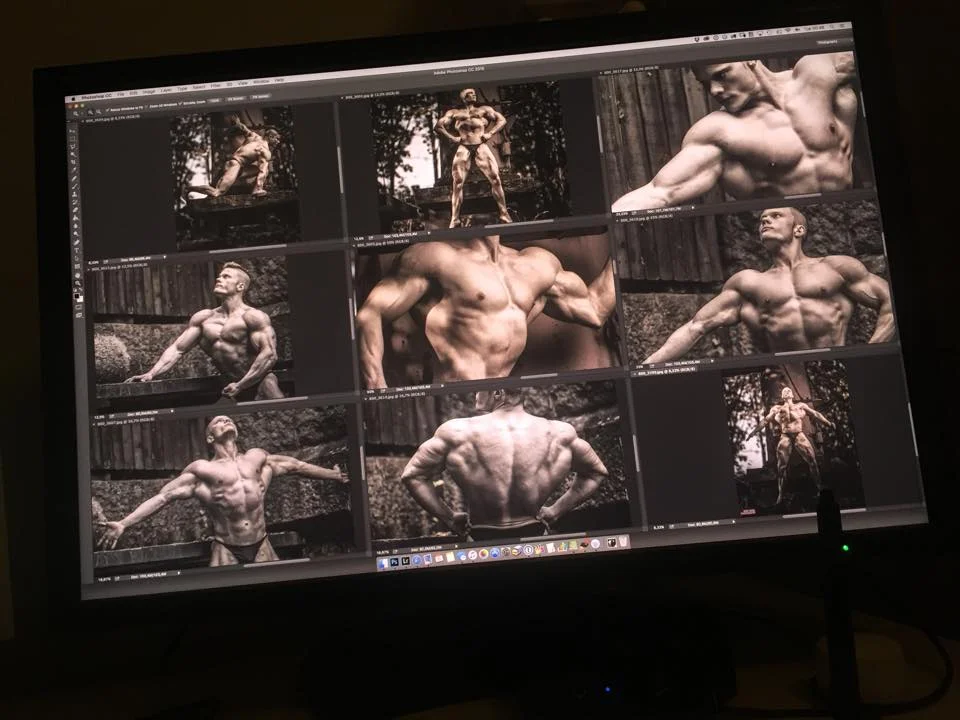Open Photoshop from the macOS Dock

[393, 562]
